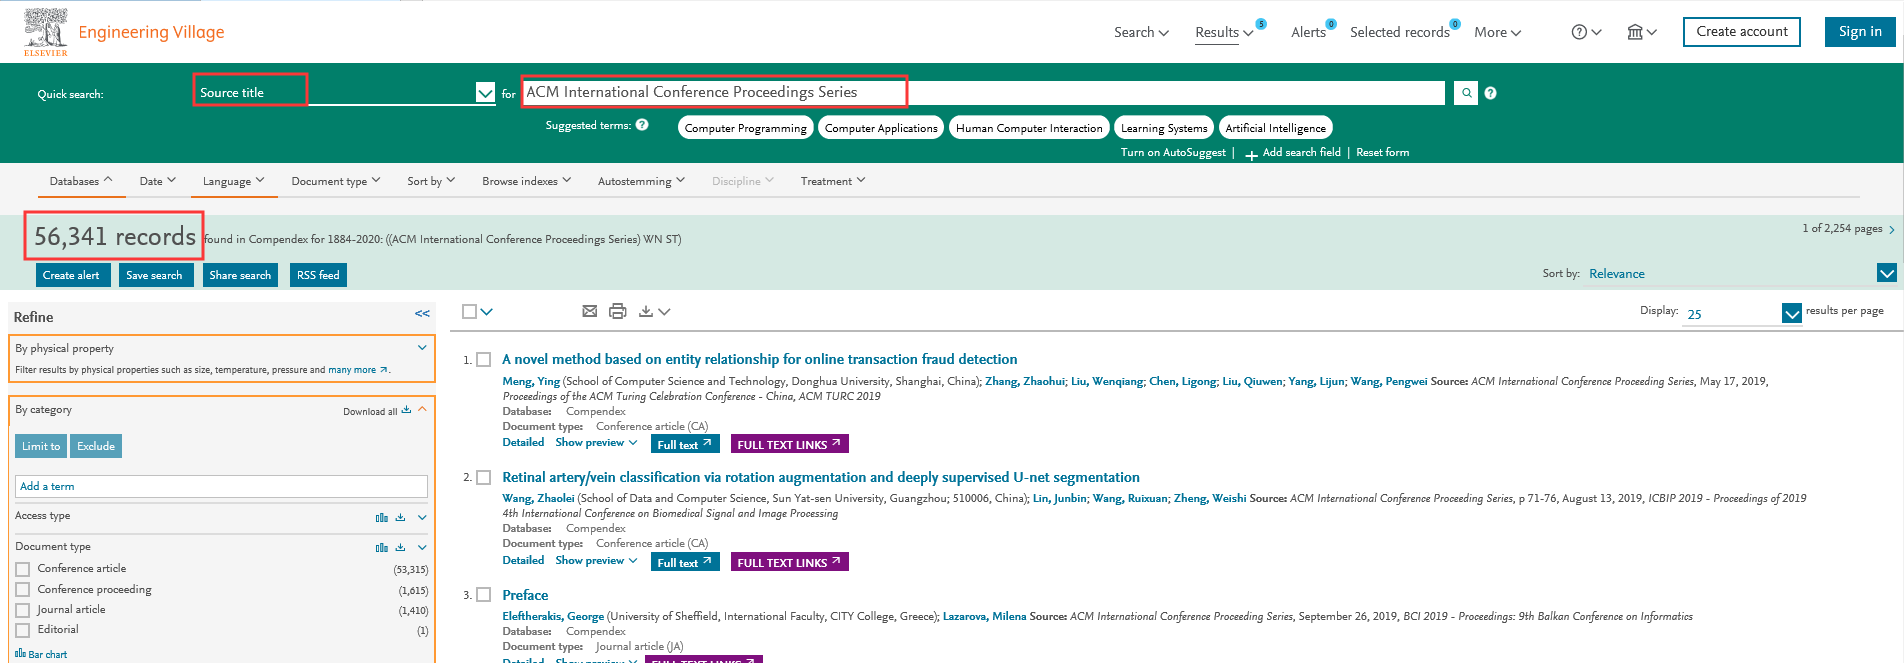
Task: Select the Computer Programming suggested term
Action: (746, 128)
